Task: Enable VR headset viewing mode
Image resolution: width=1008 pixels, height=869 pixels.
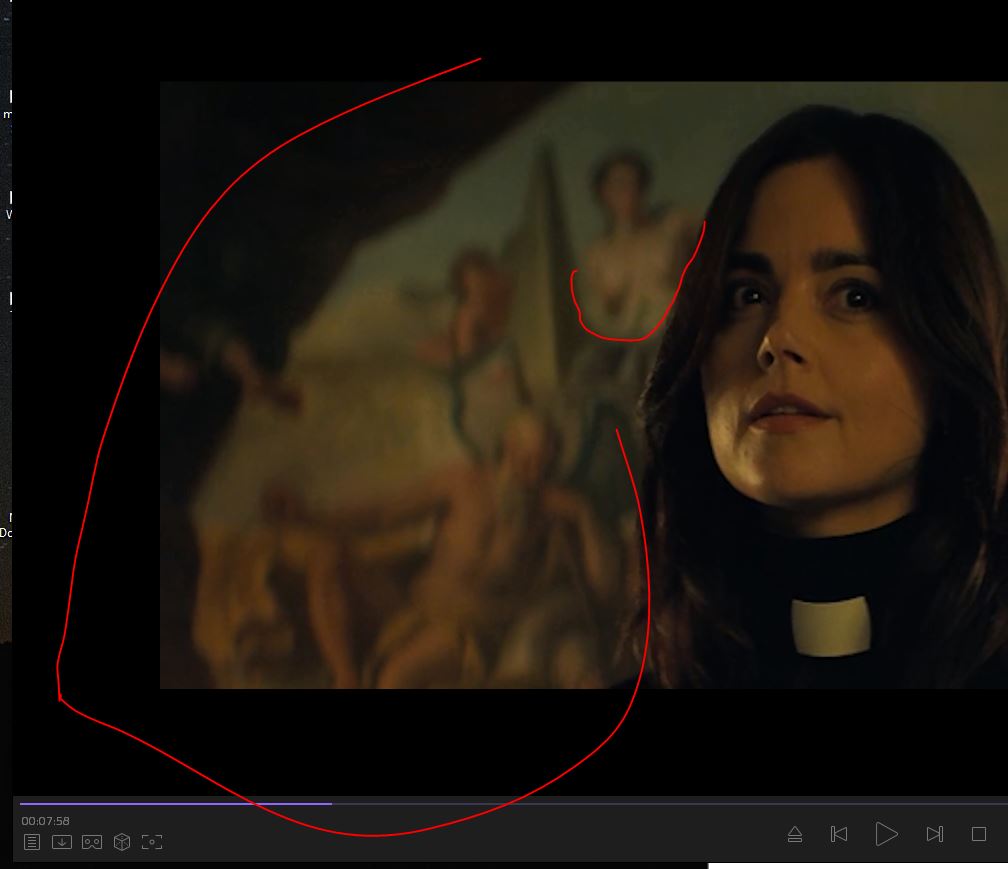Action: point(92,842)
